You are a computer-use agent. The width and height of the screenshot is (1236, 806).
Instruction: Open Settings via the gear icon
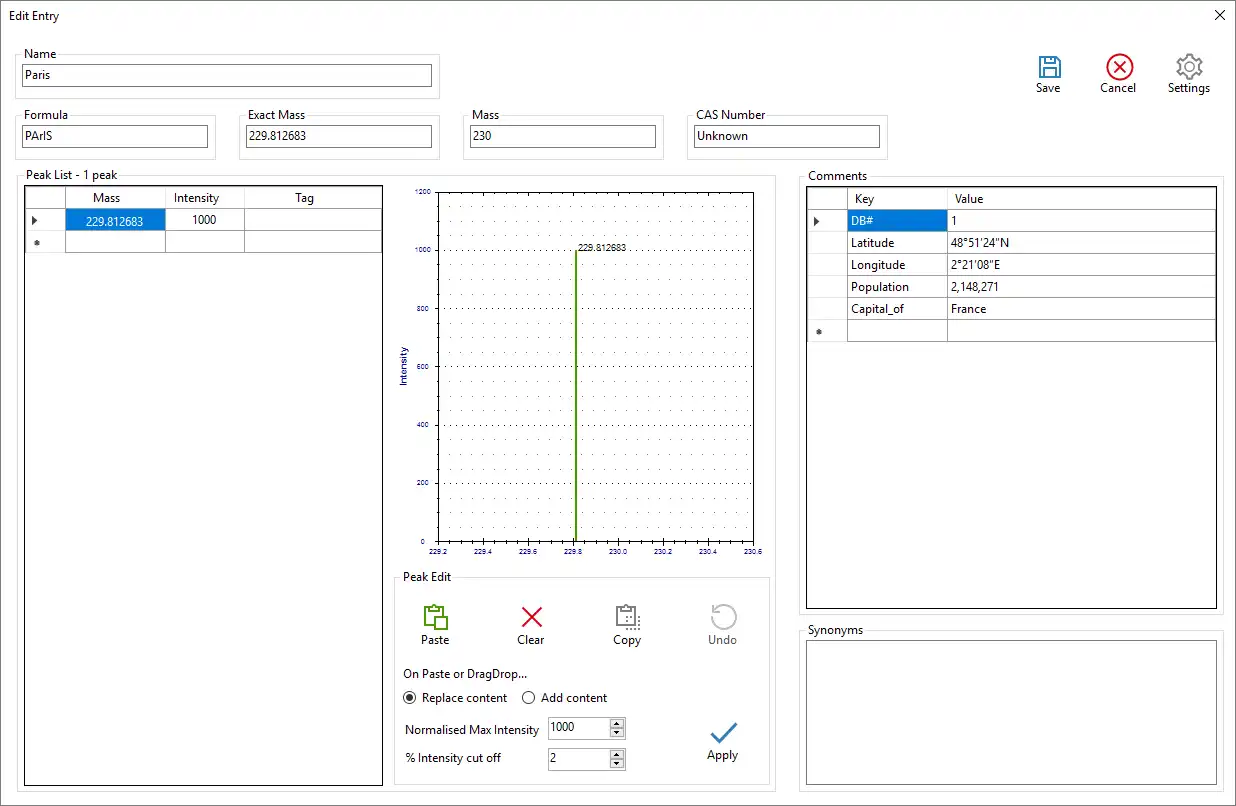click(x=1189, y=68)
